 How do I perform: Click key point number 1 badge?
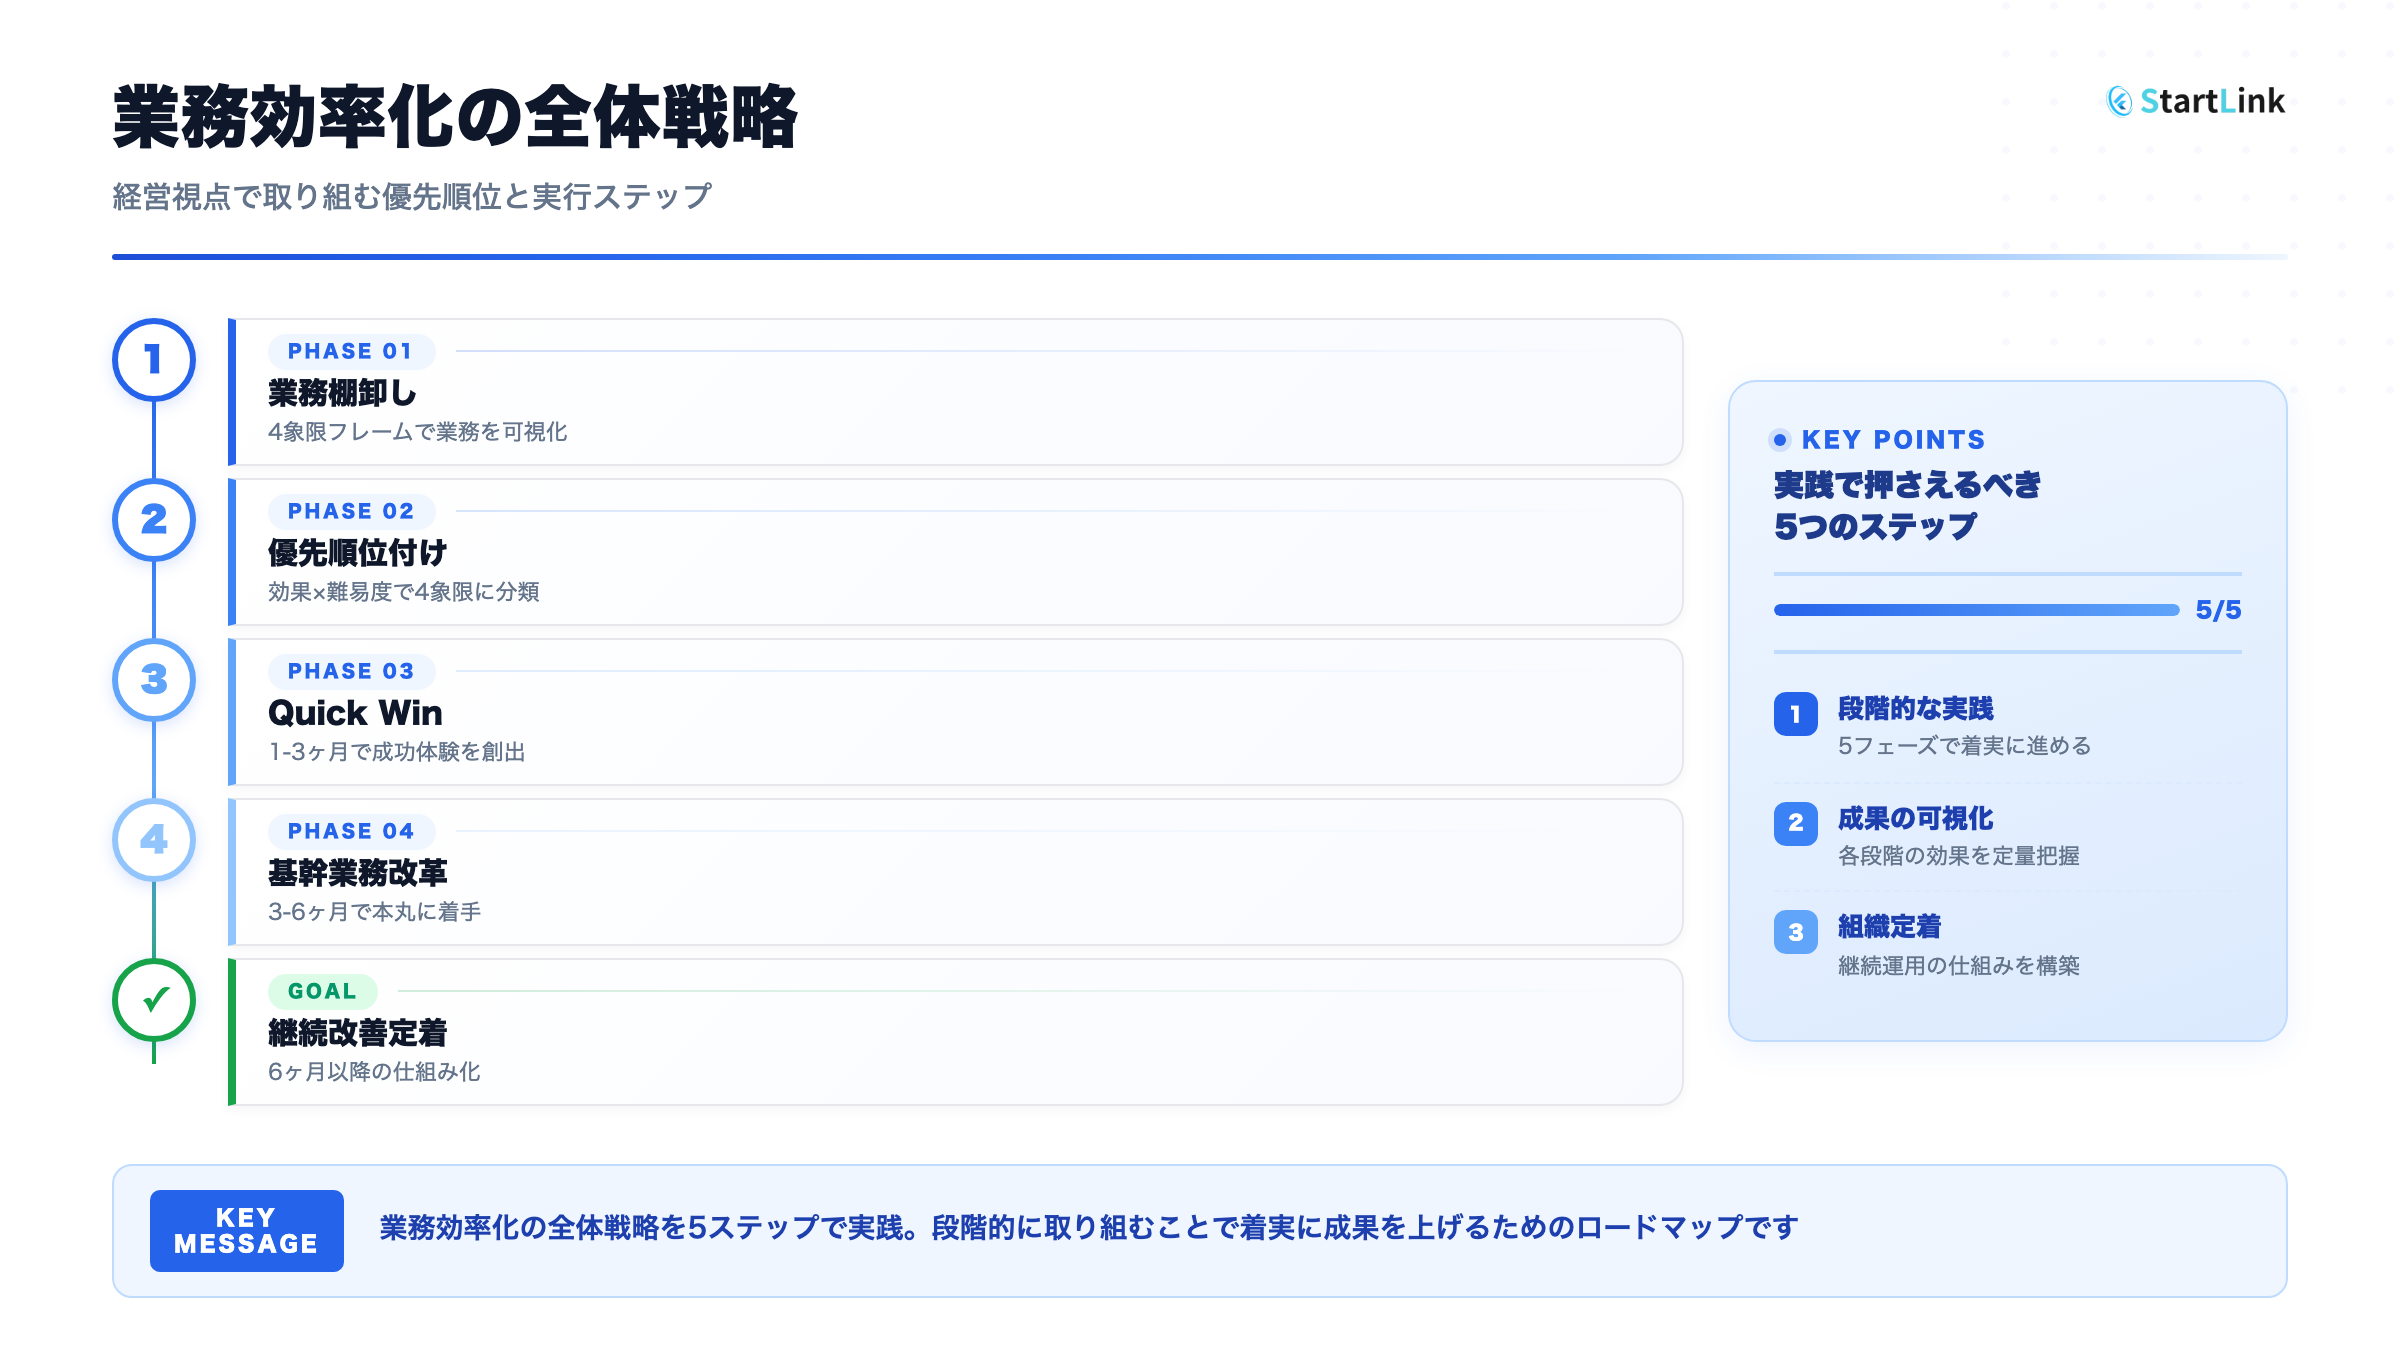click(x=1795, y=714)
